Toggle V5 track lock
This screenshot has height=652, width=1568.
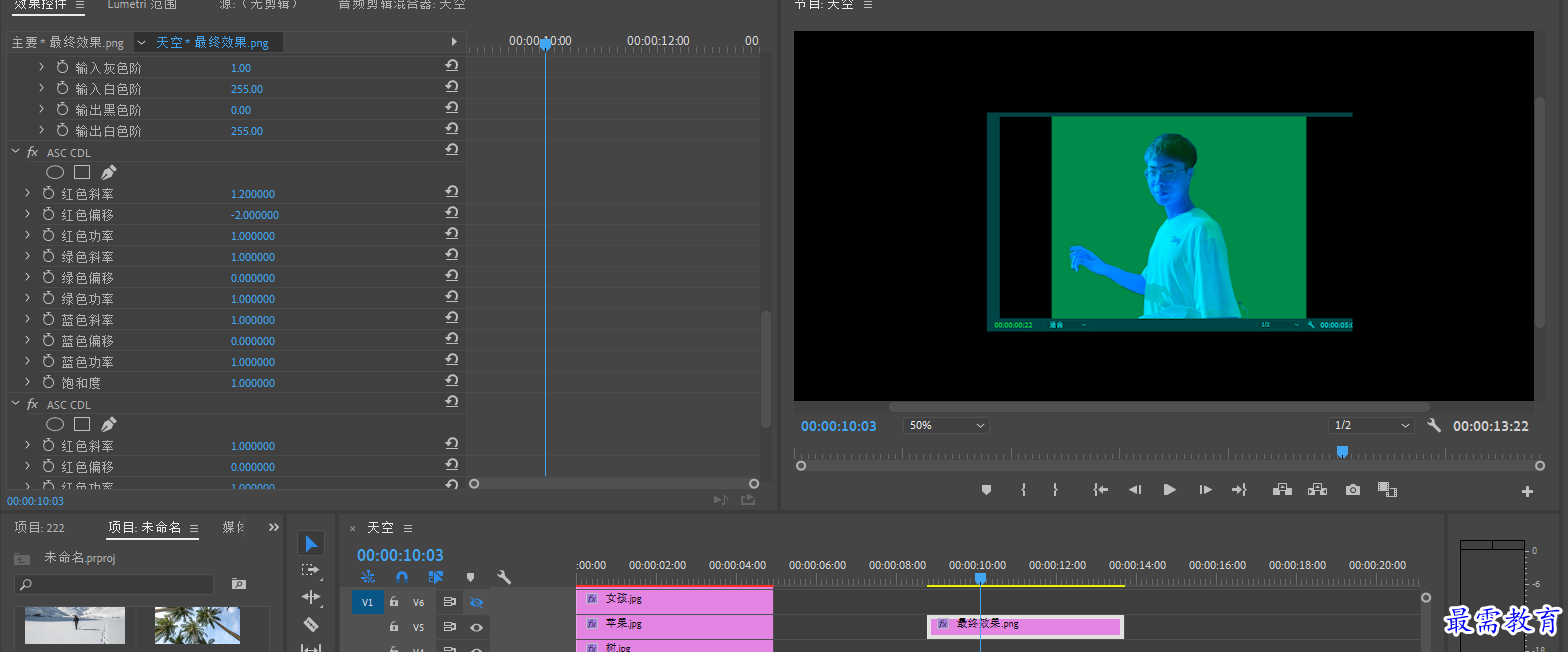tap(394, 627)
